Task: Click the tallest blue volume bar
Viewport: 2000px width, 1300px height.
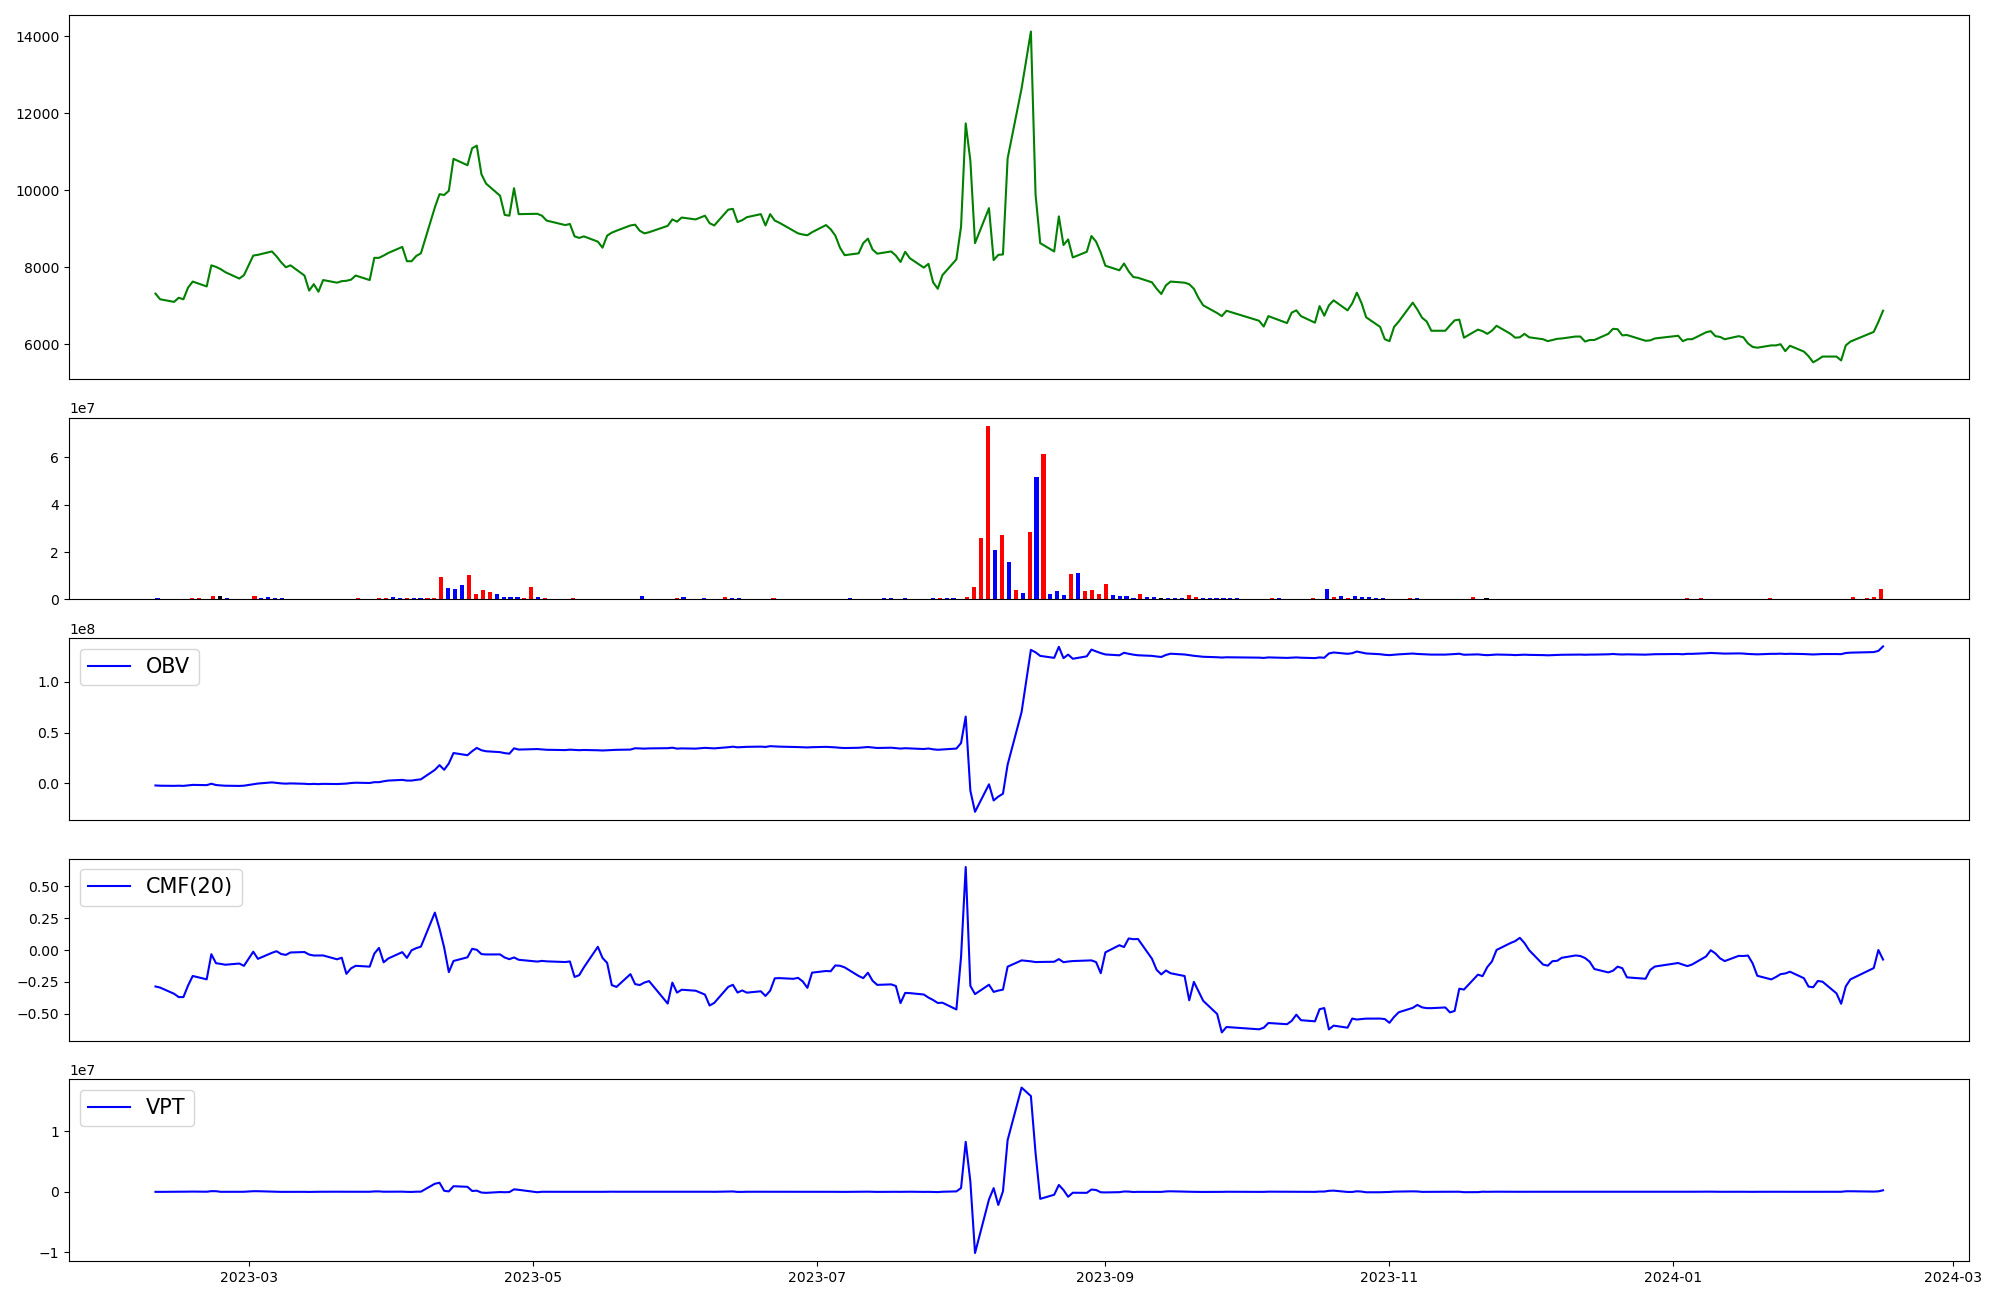Action: coord(1036,538)
